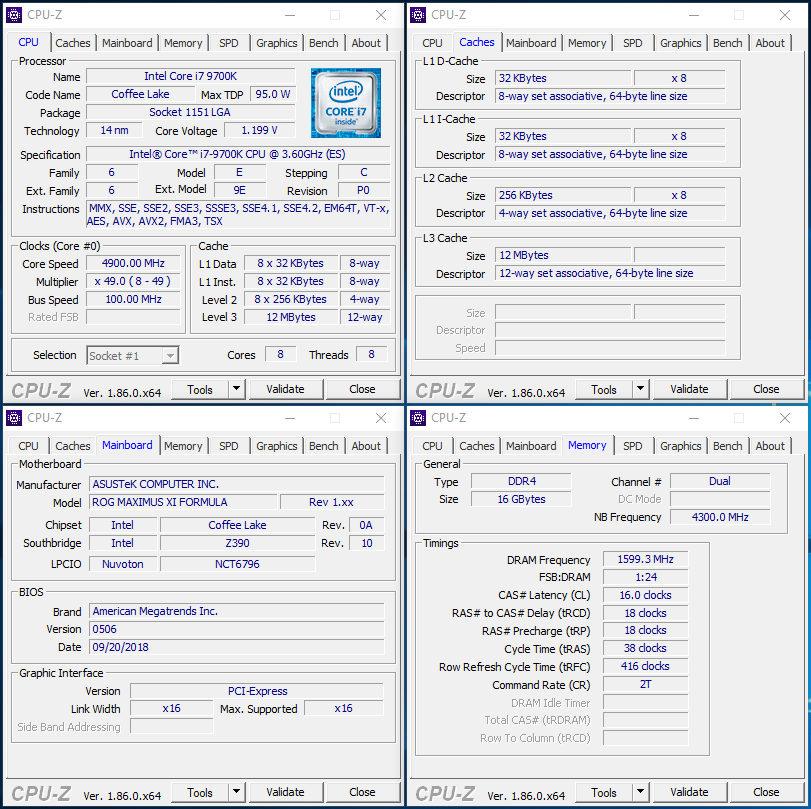Open SPD tab in Caches window
This screenshot has height=809, width=811.
(x=633, y=43)
